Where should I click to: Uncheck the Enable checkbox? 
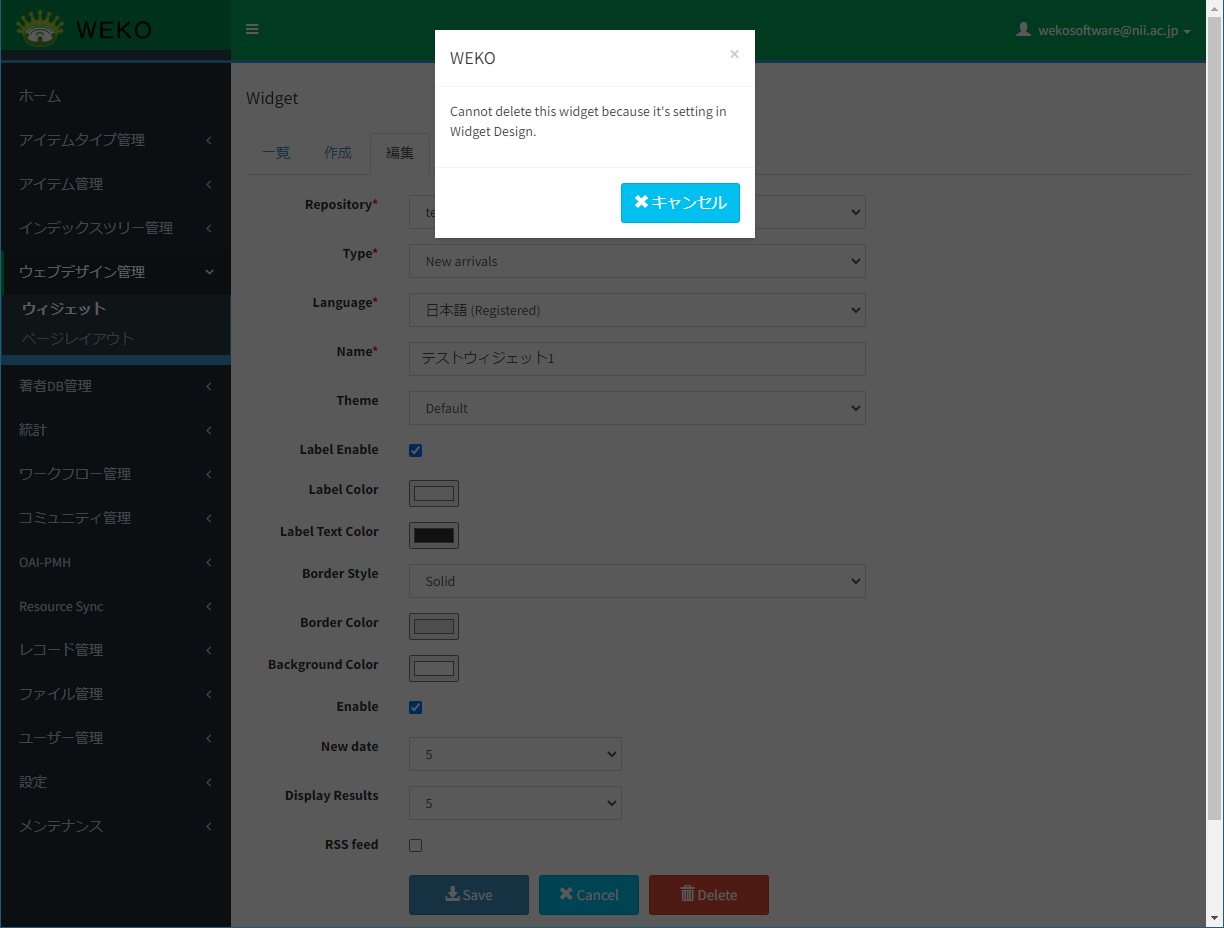click(x=416, y=708)
